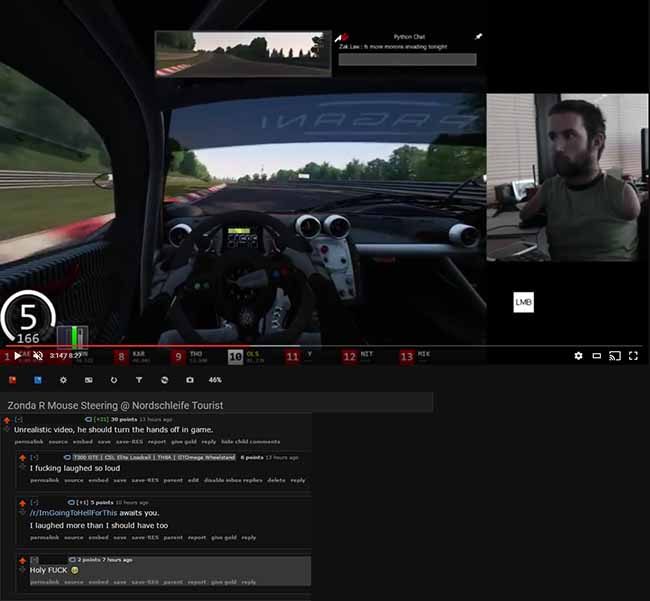This screenshot has width=650, height=601.
Task: Downvote the 'laughed so loud' comment
Action: (x=22, y=467)
